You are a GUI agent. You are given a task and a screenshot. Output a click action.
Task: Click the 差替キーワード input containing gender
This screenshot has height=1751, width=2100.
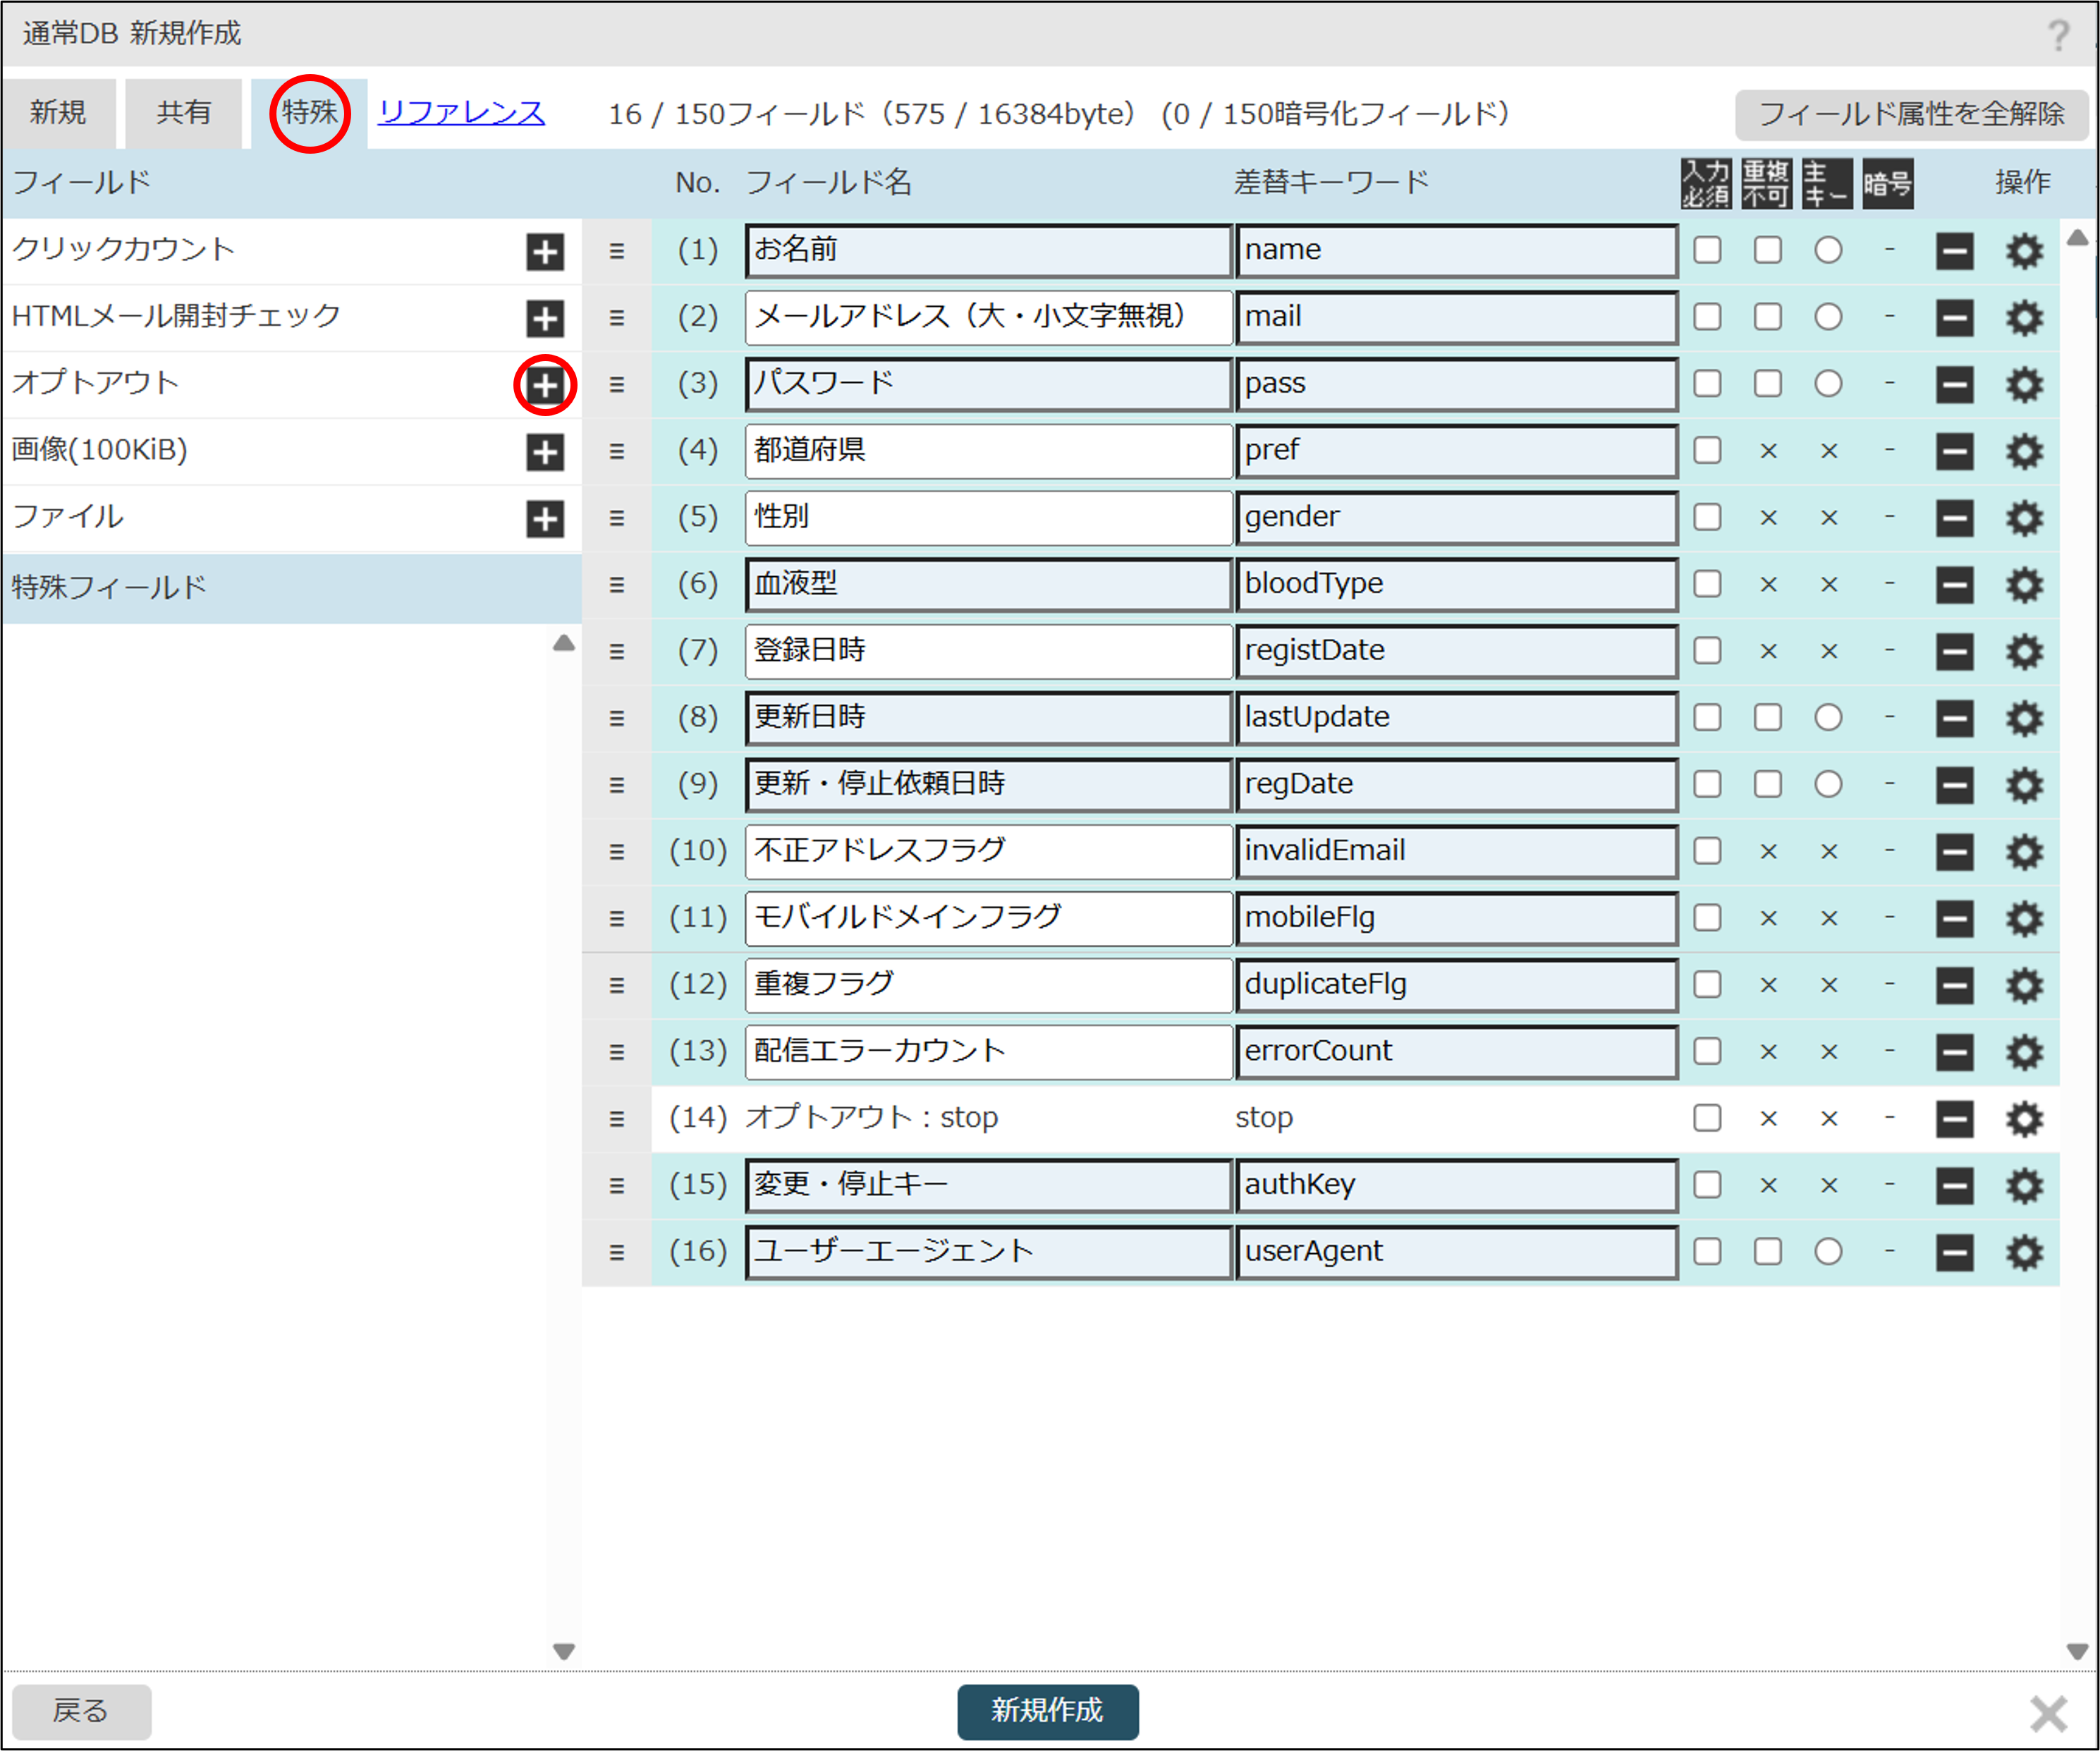pyautogui.click(x=1455, y=518)
